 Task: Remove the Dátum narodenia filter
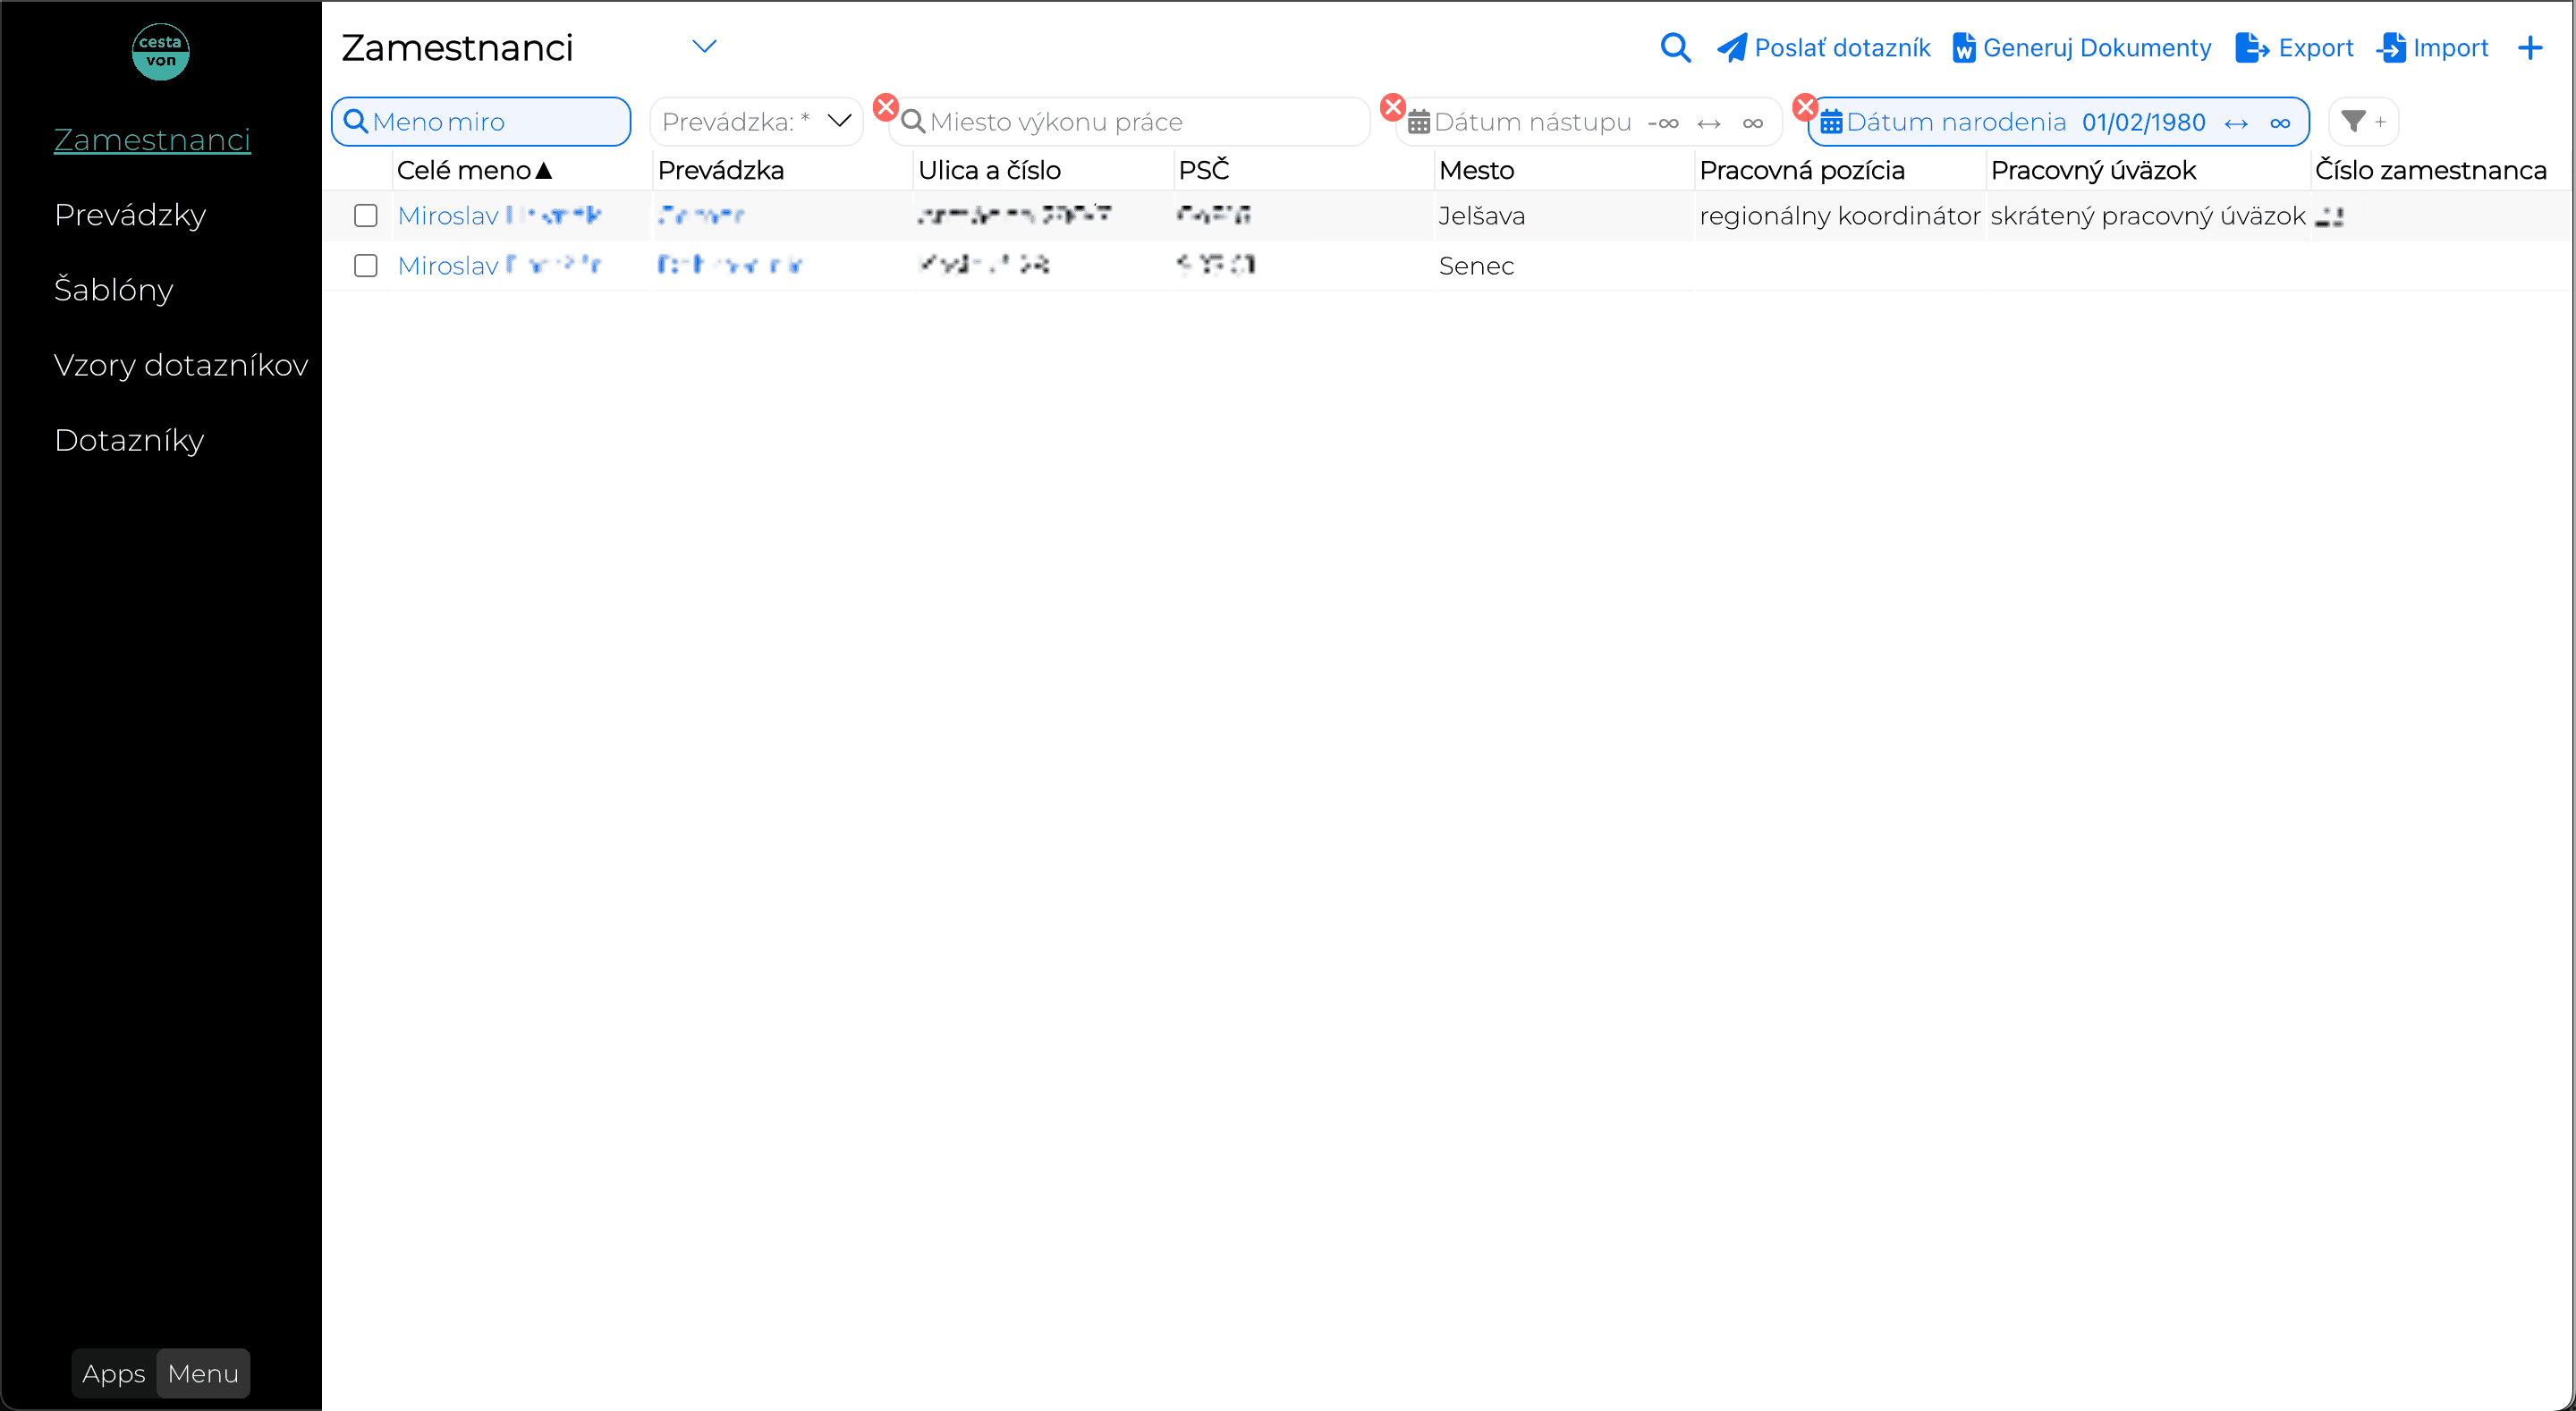tap(1805, 106)
